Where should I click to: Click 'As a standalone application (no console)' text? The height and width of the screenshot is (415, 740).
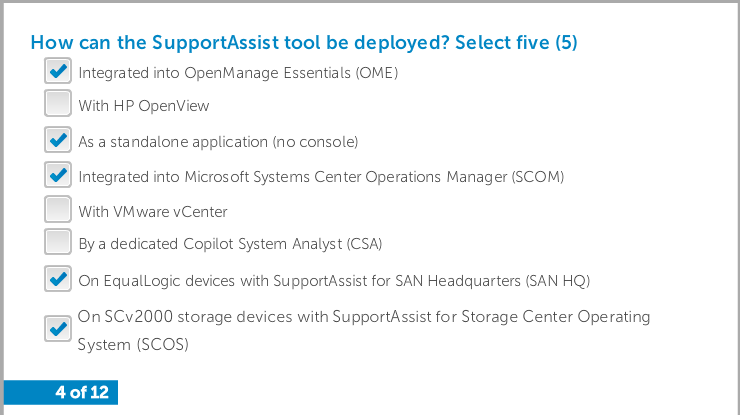218,142
